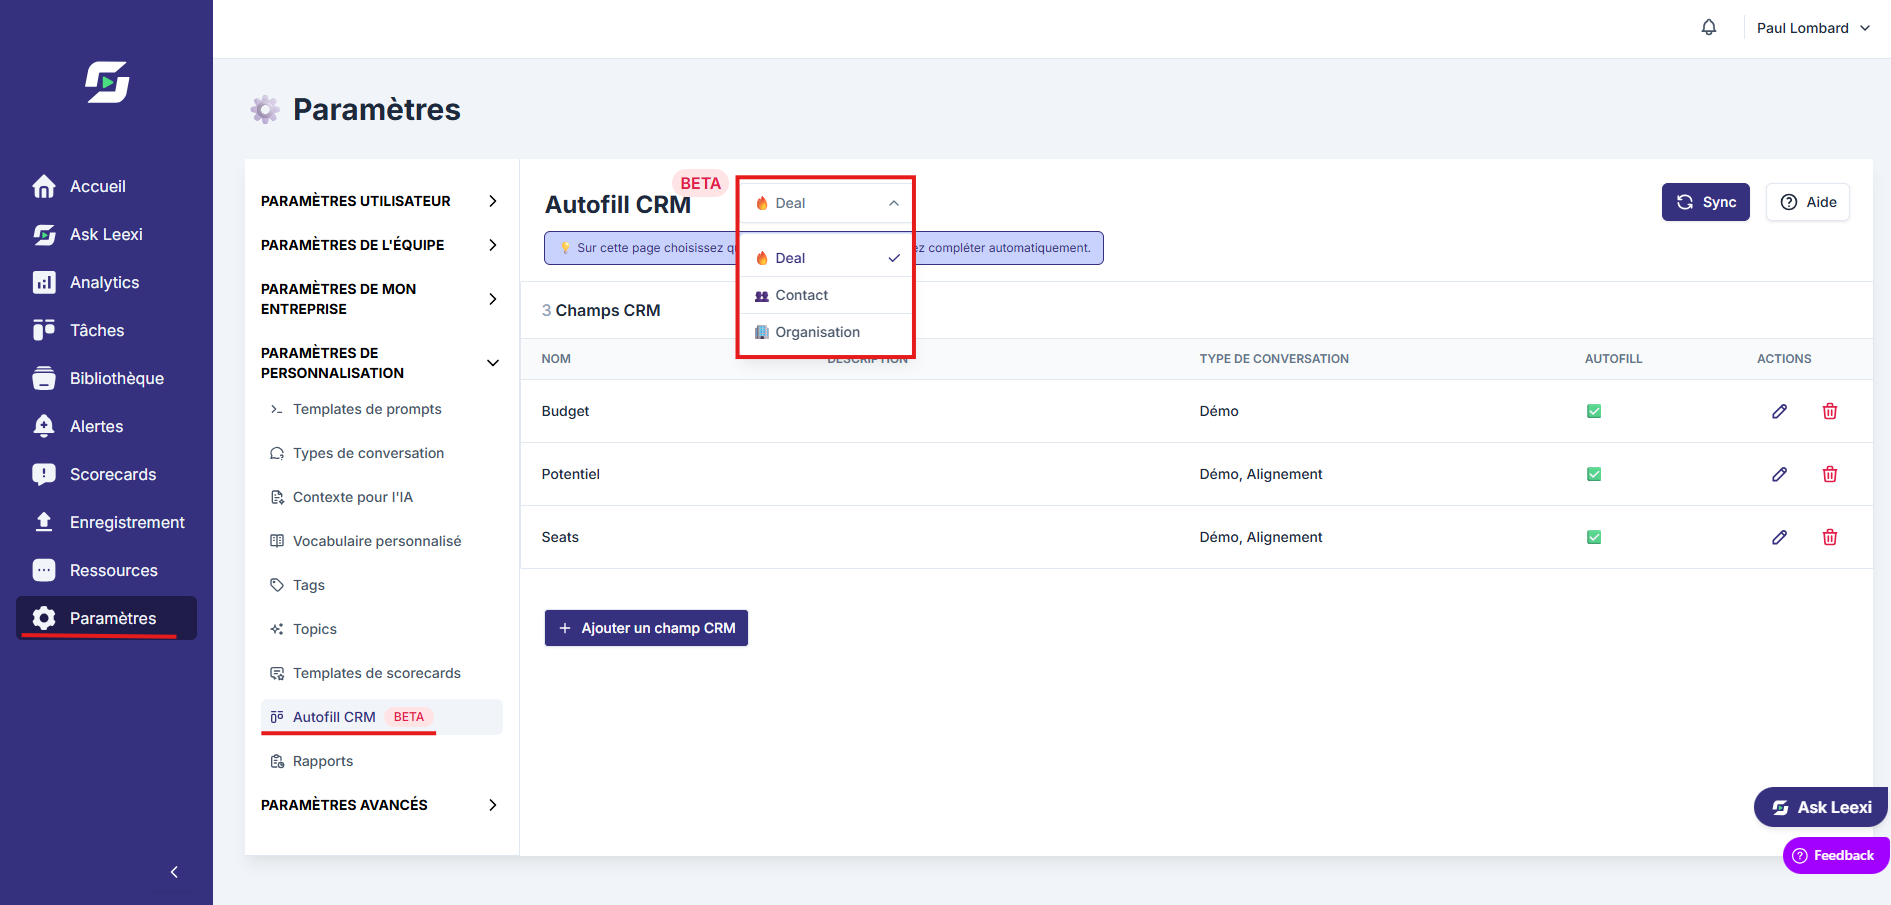This screenshot has width=1891, height=905.
Task: Toggle autofill checkbox for Budget
Action: 1594,411
